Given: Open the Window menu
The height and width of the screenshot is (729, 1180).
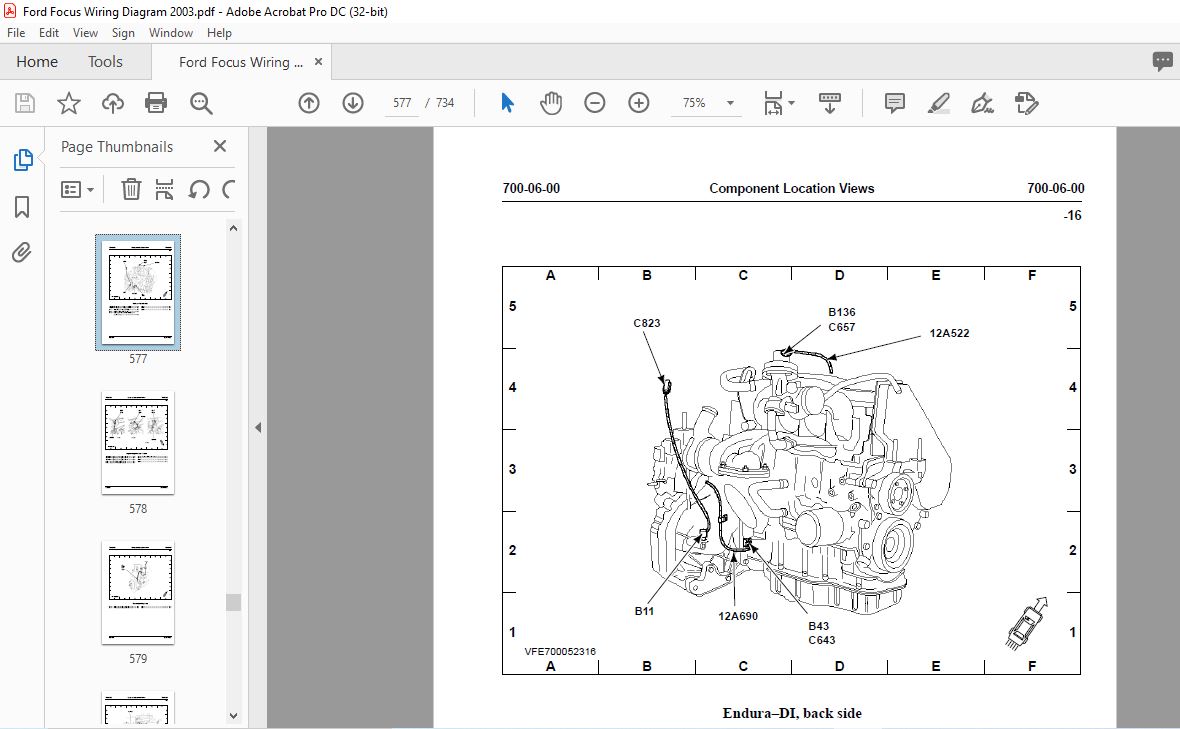Looking at the screenshot, I should 171,32.
